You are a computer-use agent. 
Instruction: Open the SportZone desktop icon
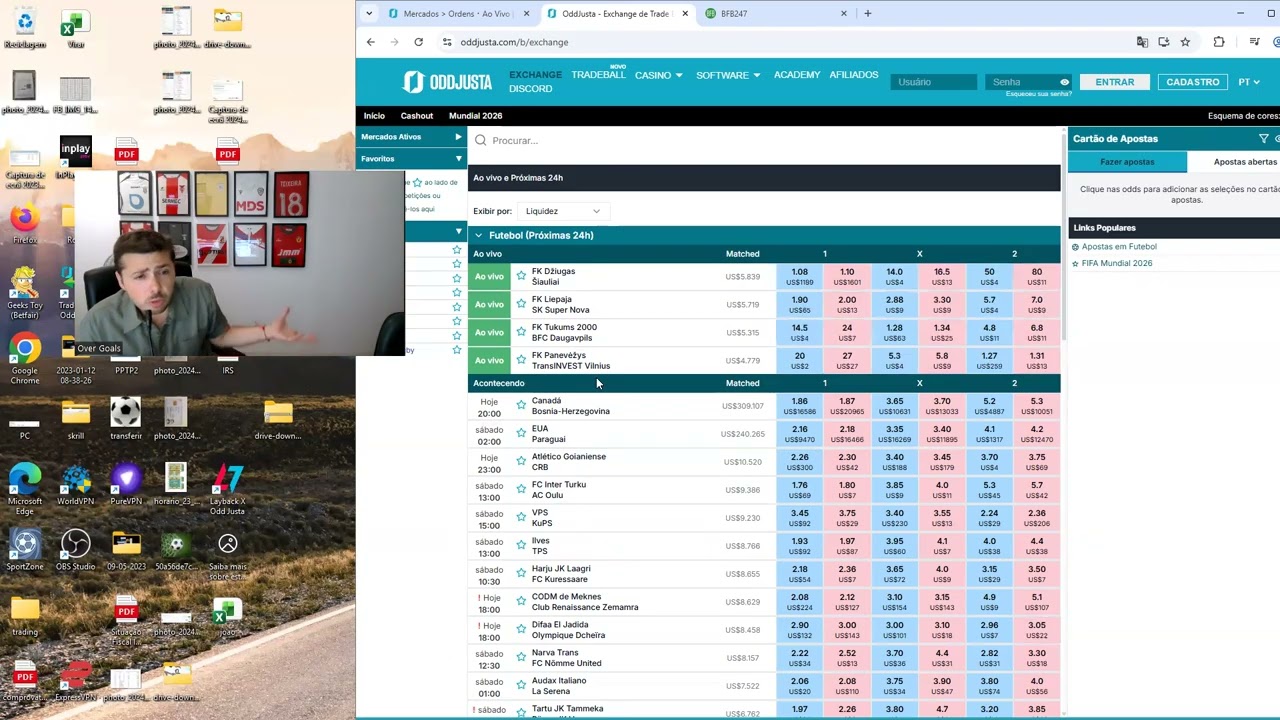[x=25, y=549]
